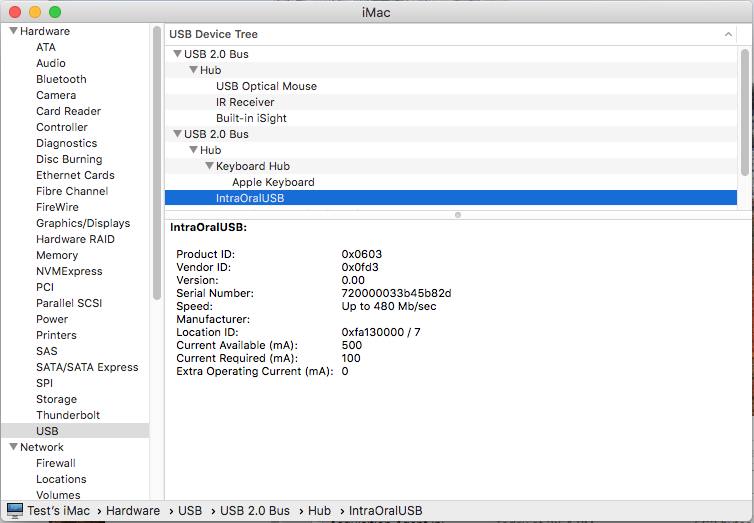Click the pane divider handle dot

[458, 214]
